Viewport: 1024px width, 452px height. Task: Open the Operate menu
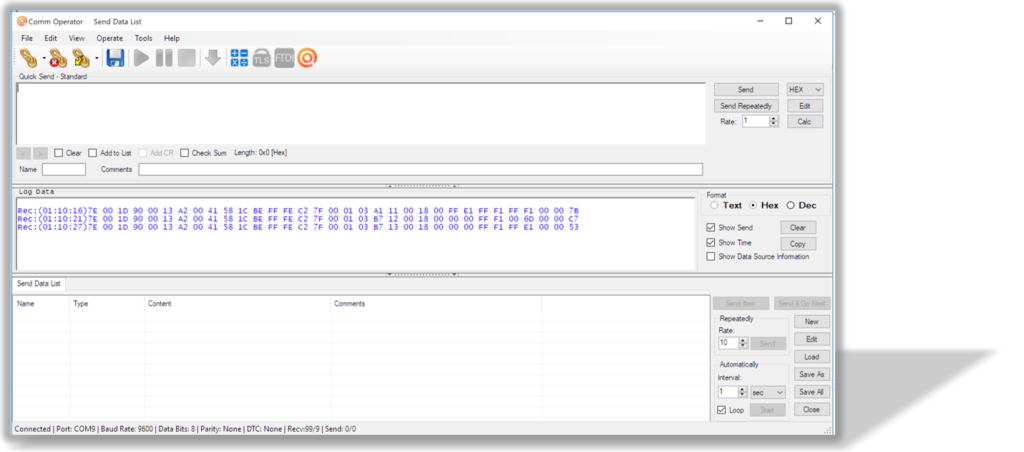coord(110,38)
